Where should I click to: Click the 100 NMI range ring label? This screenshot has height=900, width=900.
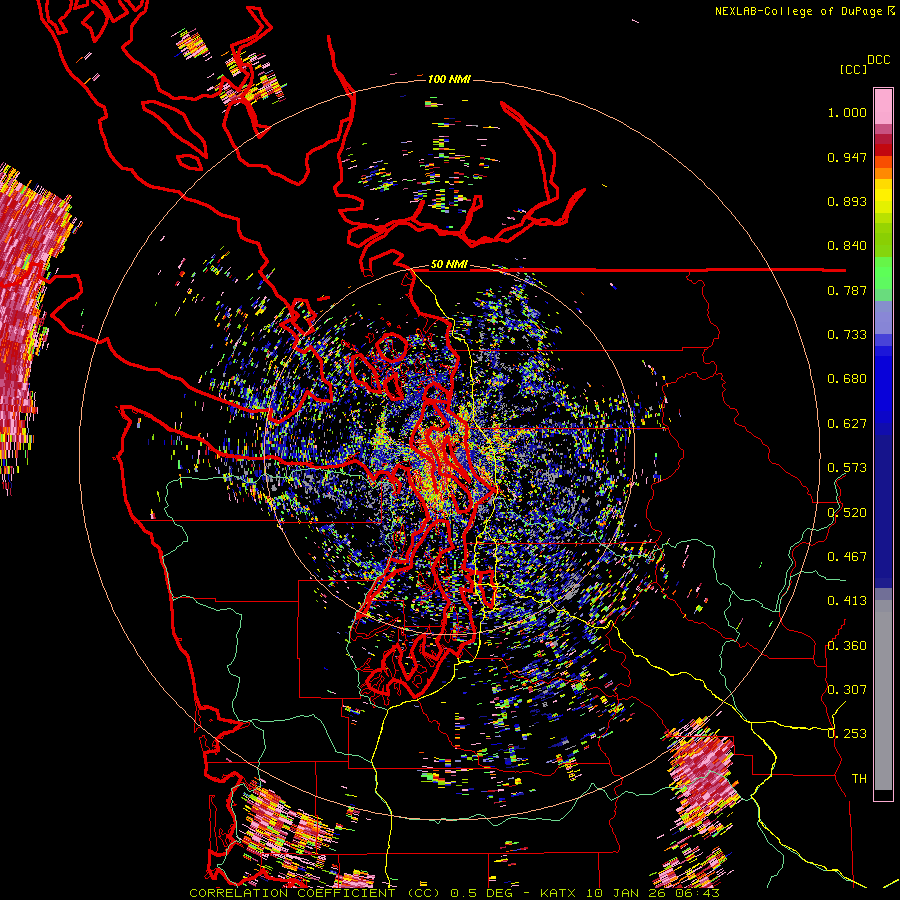(x=449, y=79)
